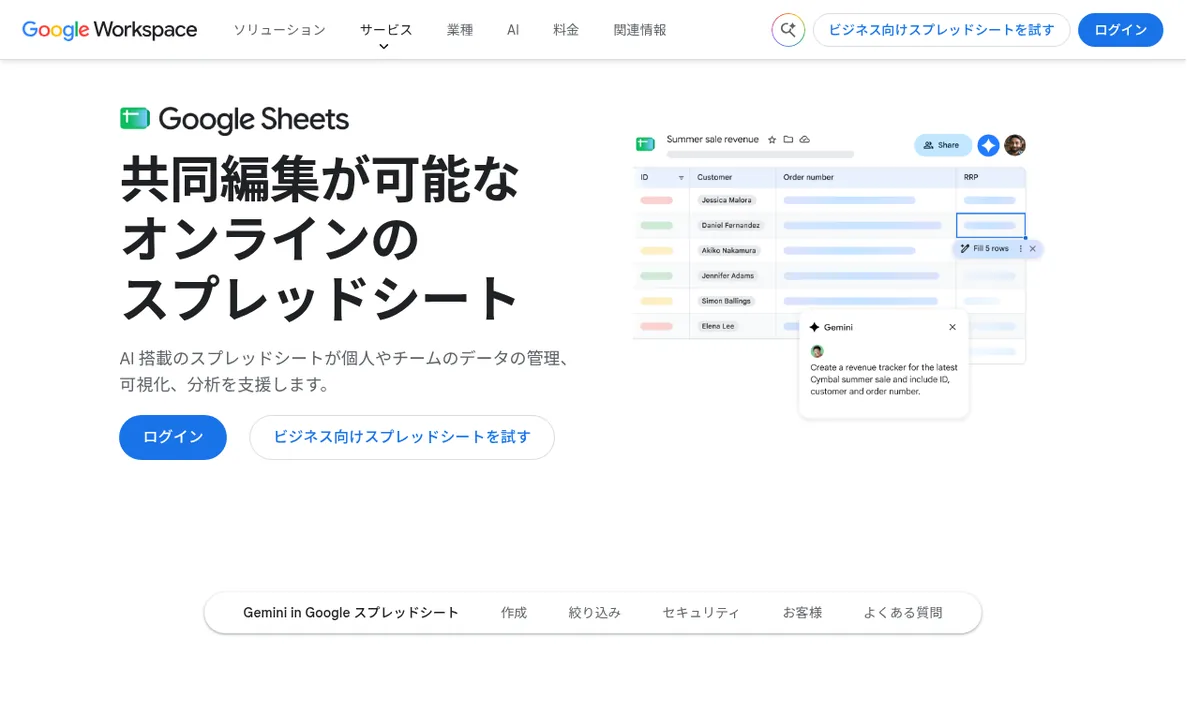This screenshot has width=1200, height=712.
Task: Open the ソリューション menu
Action: [x=280, y=30]
